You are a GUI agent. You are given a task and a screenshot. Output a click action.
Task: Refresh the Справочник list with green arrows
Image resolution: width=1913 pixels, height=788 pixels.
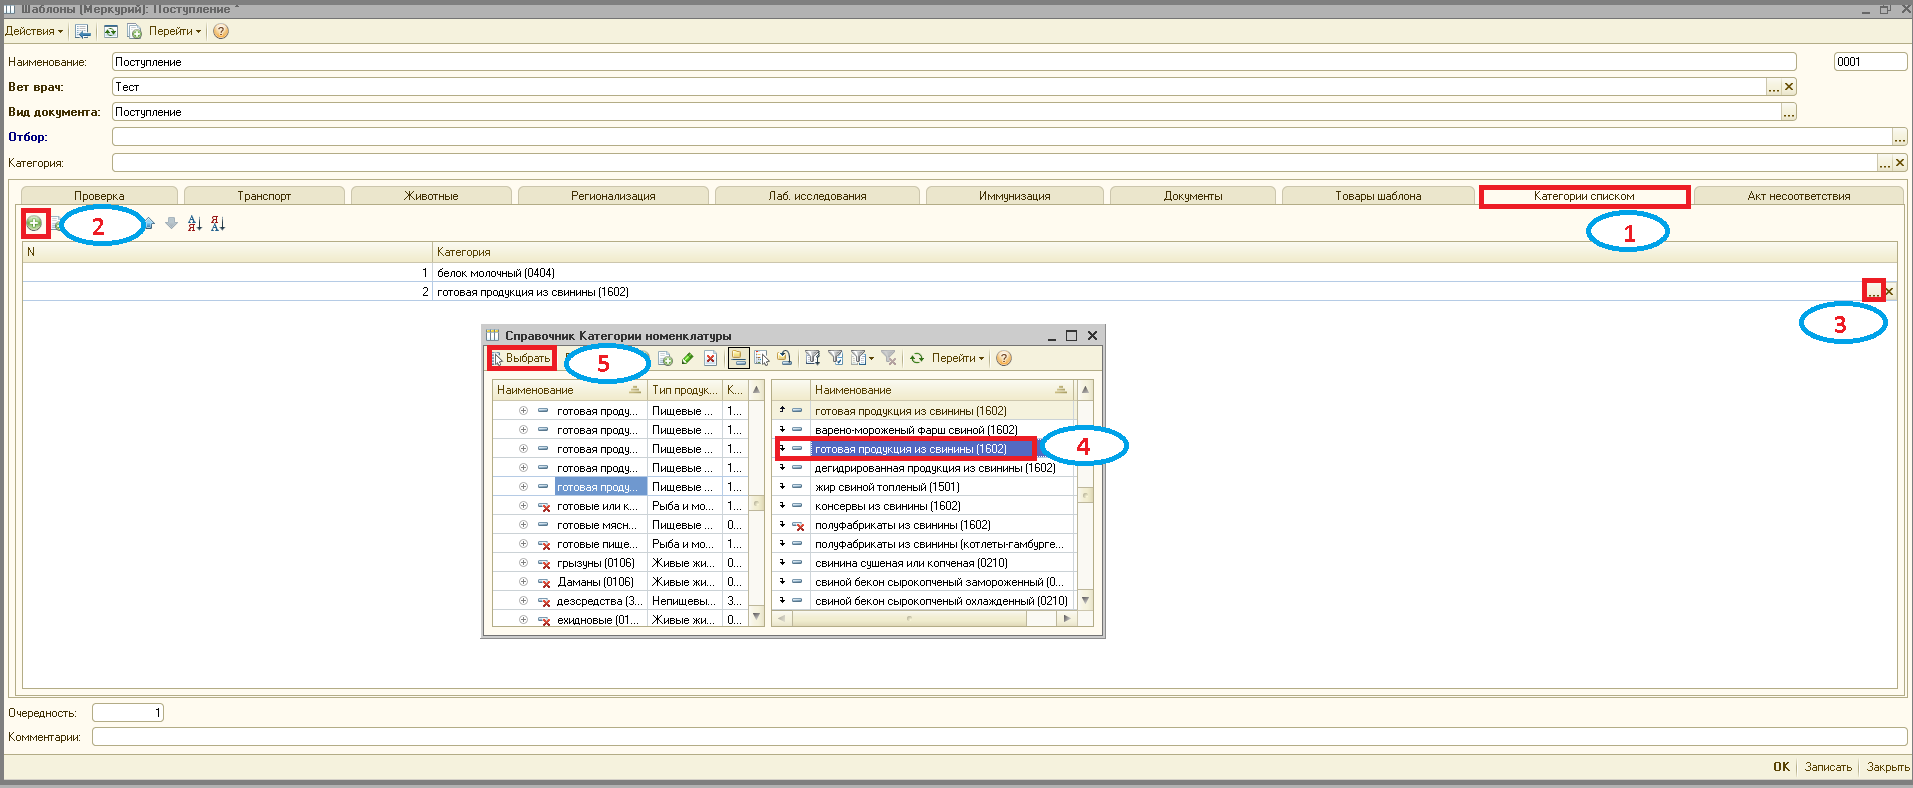(x=916, y=358)
